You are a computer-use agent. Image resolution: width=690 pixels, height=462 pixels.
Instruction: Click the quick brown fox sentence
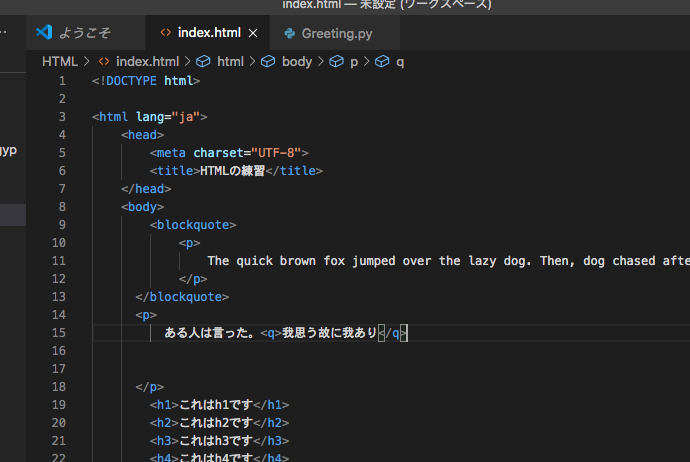click(x=448, y=261)
